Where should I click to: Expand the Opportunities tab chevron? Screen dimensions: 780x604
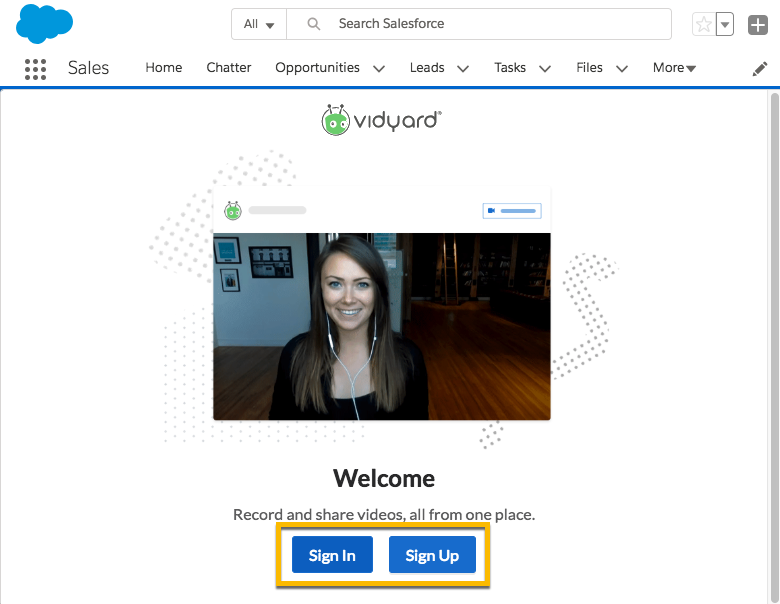379,68
